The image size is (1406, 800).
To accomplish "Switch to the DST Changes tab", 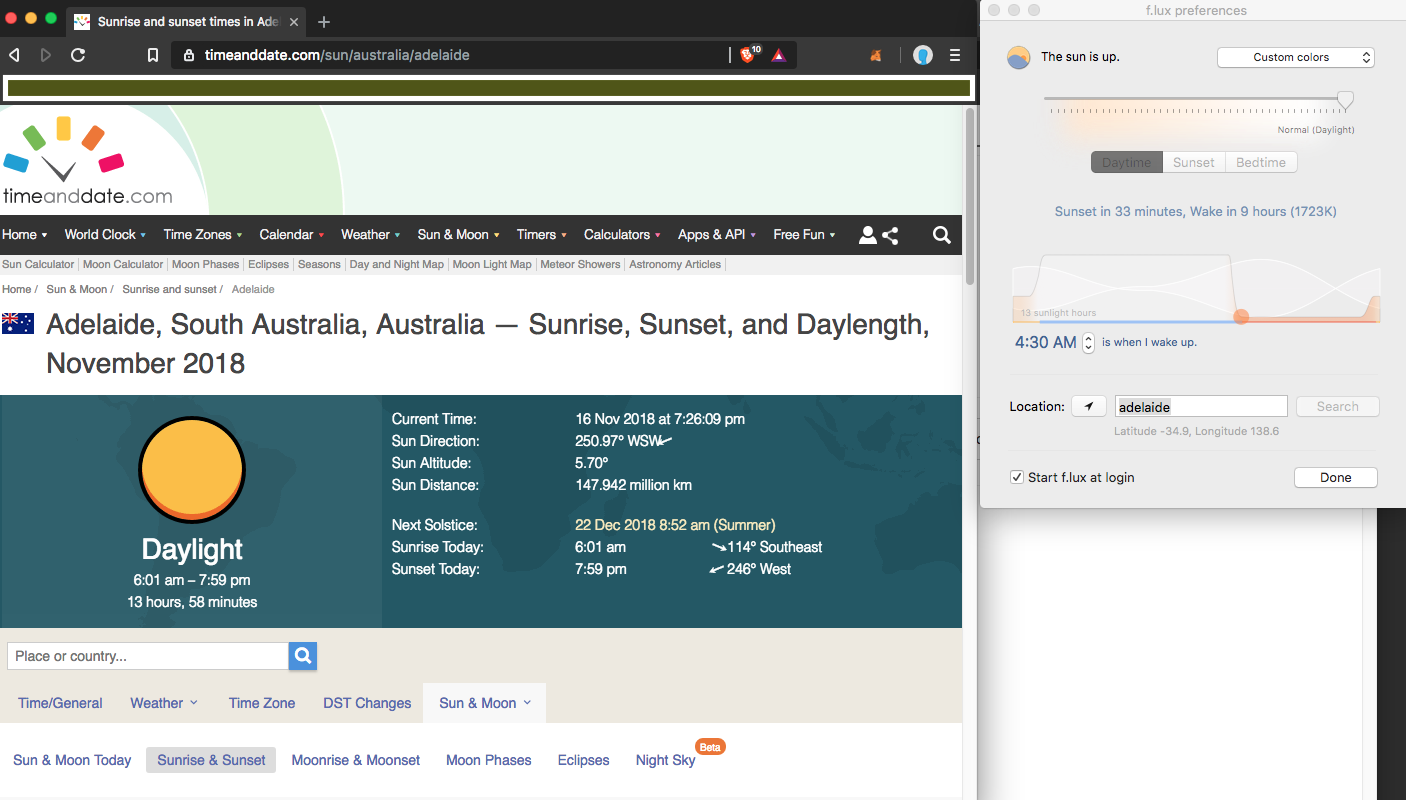I will pos(367,703).
